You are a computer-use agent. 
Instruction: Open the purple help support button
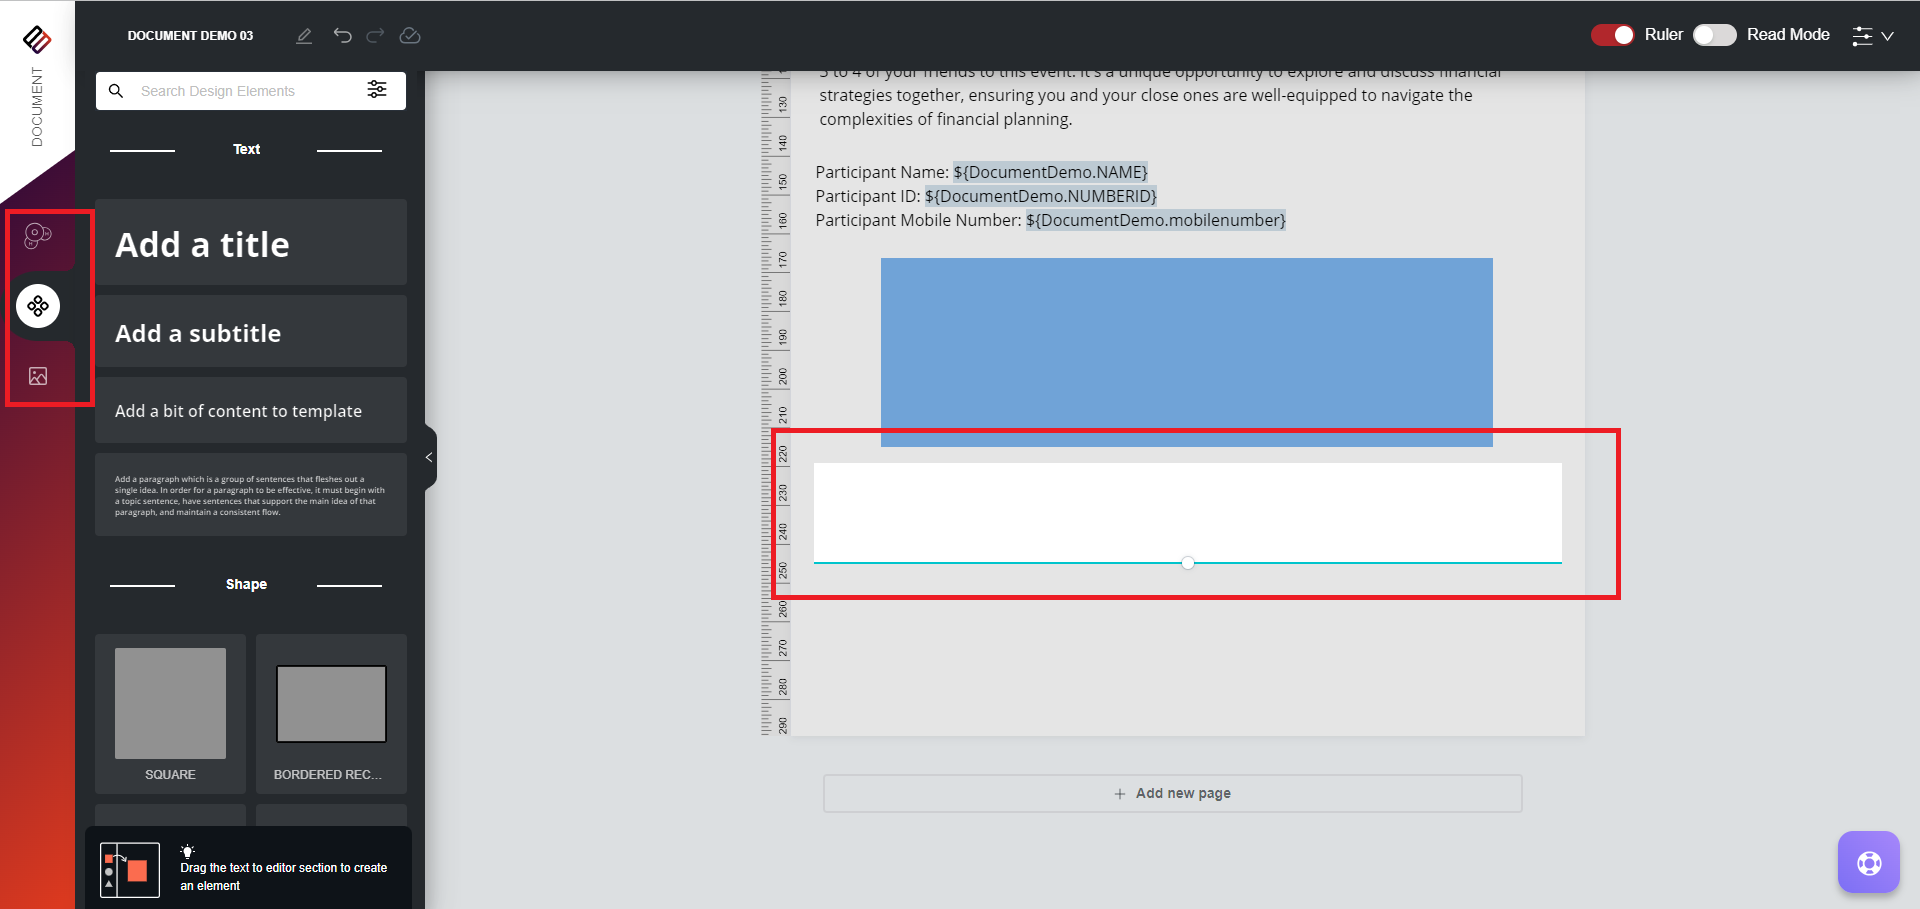[1868, 862]
